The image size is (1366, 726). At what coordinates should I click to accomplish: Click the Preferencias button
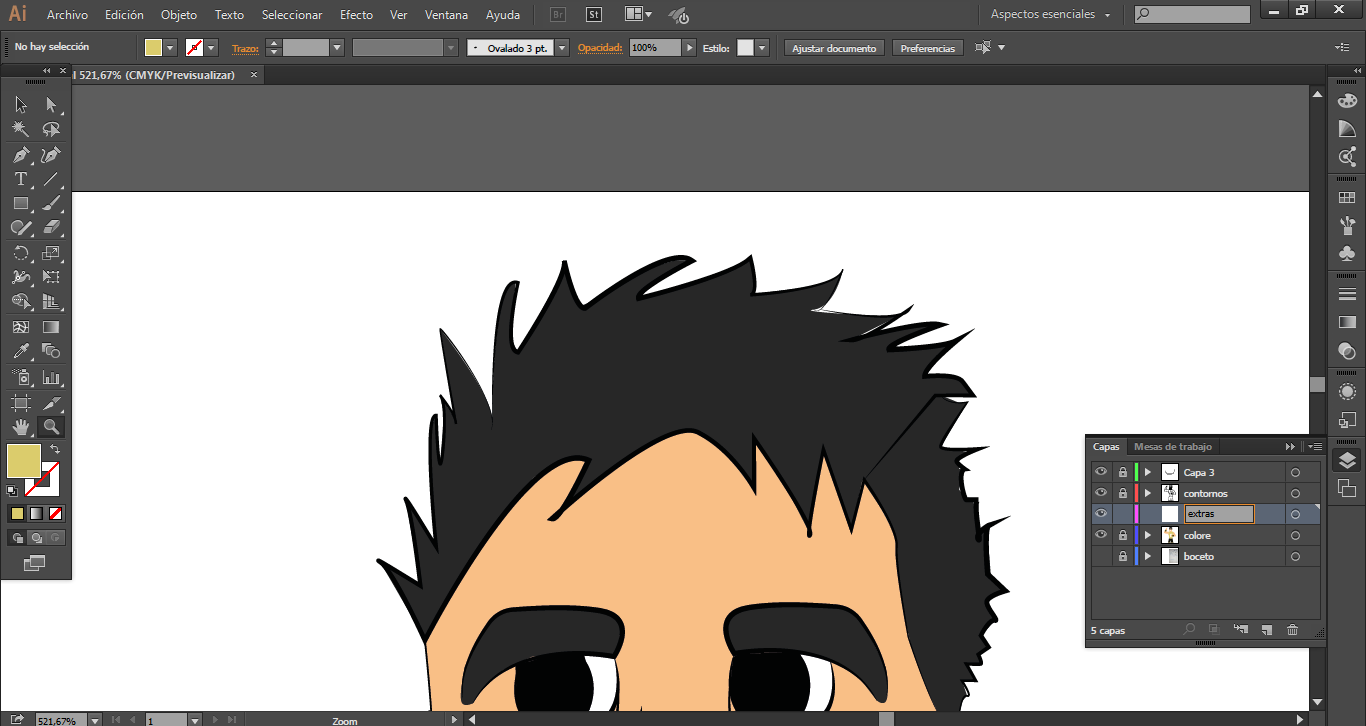pyautogui.click(x=927, y=48)
